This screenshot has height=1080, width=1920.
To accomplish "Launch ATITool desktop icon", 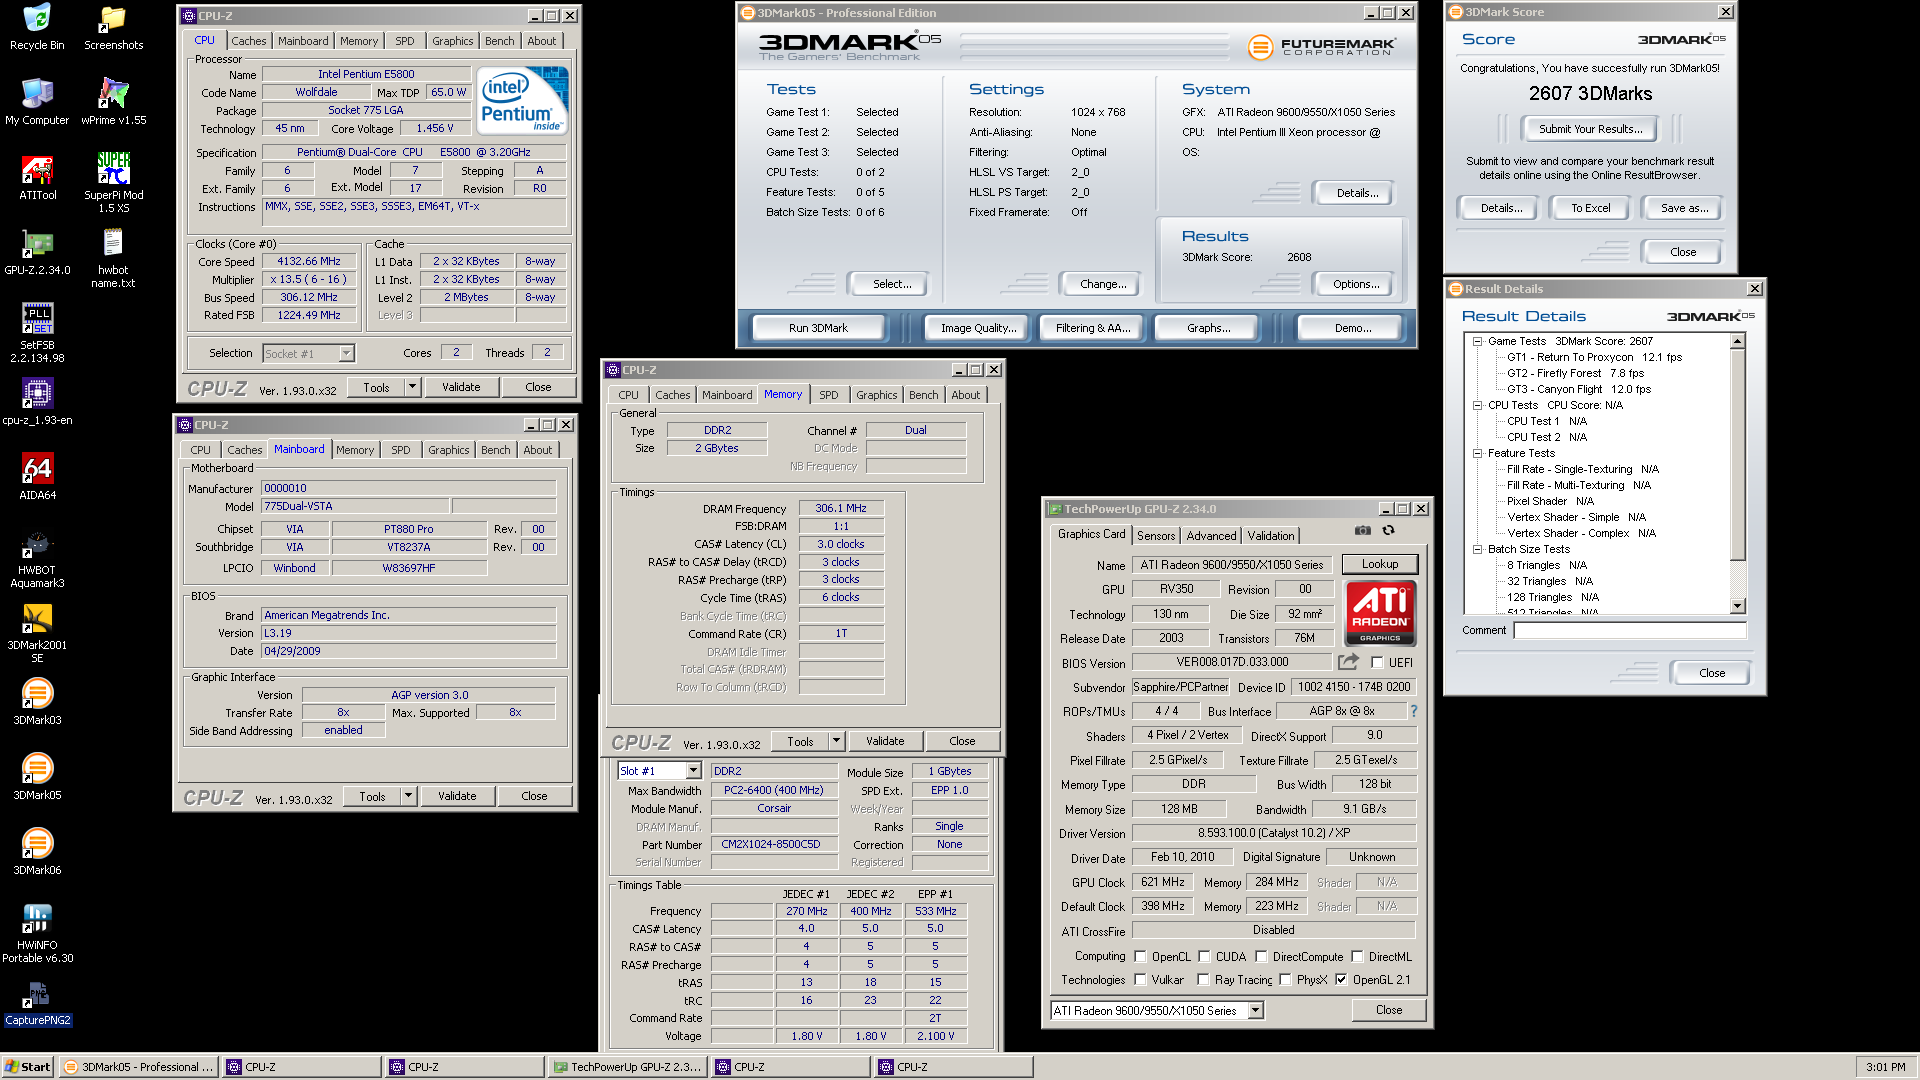I will pos(37,177).
